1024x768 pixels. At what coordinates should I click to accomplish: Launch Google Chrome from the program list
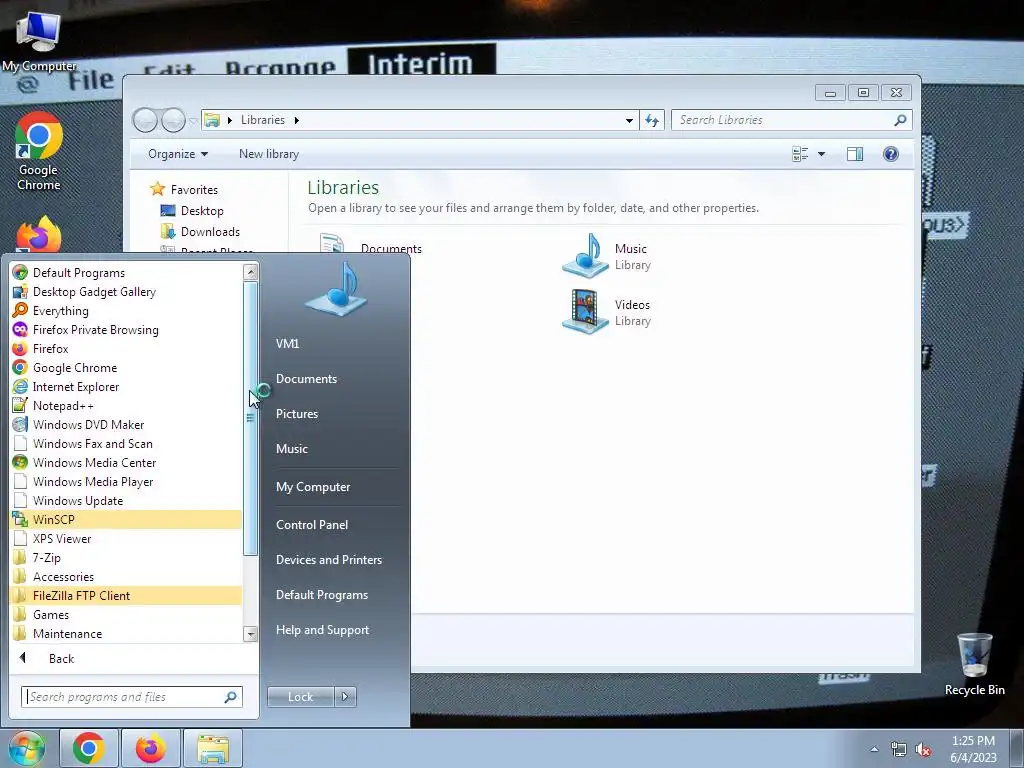(126, 367)
